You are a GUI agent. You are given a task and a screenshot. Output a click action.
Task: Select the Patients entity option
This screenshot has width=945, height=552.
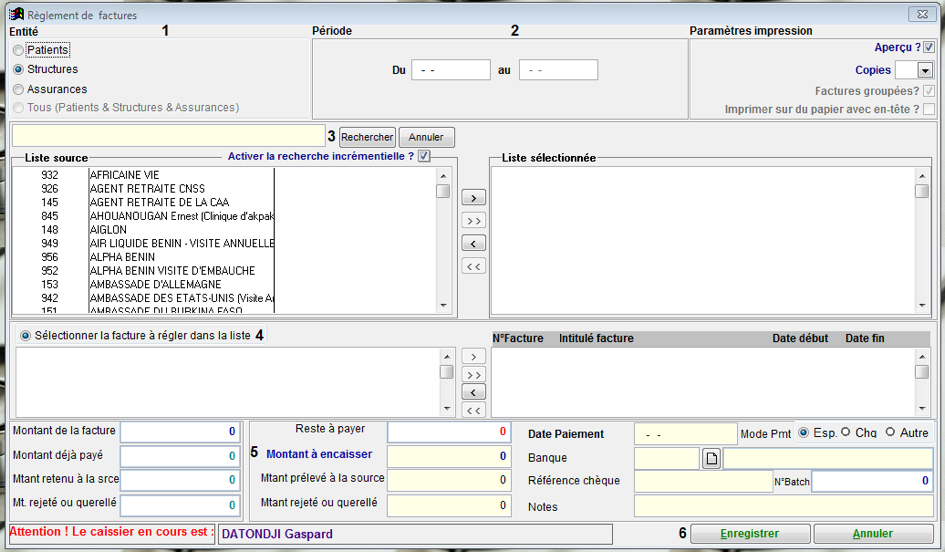(19, 50)
